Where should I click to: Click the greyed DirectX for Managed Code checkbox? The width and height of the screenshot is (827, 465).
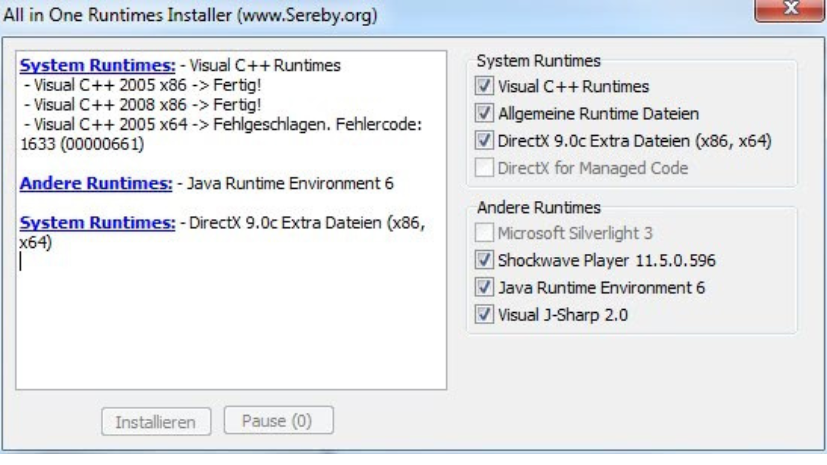coord(485,168)
